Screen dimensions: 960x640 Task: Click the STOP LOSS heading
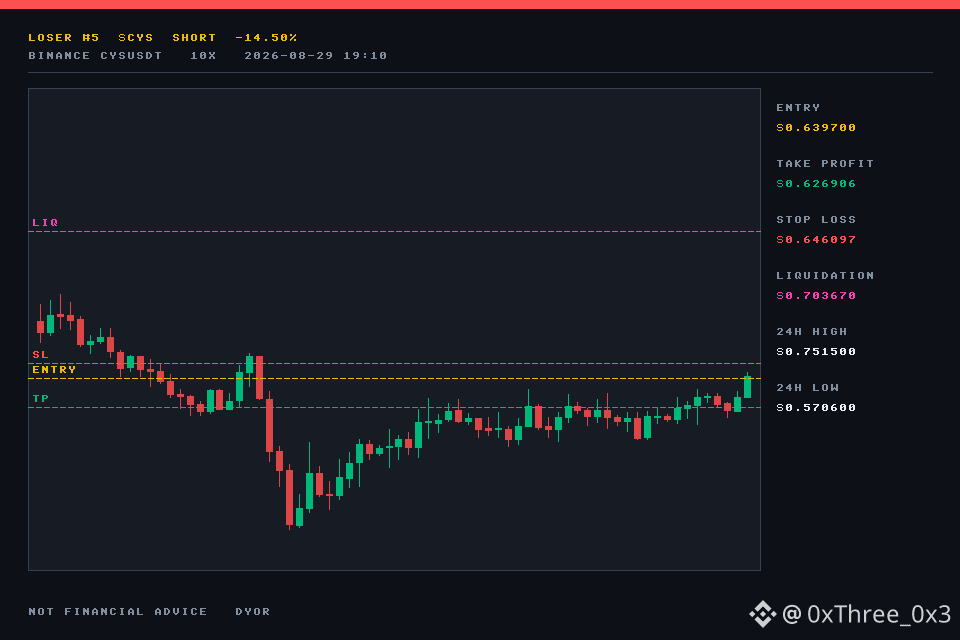[816, 220]
